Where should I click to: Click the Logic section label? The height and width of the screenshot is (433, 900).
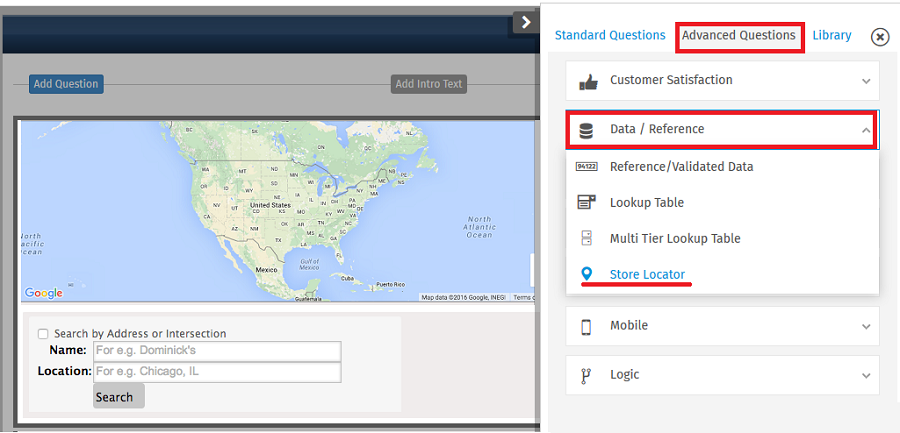(x=624, y=375)
